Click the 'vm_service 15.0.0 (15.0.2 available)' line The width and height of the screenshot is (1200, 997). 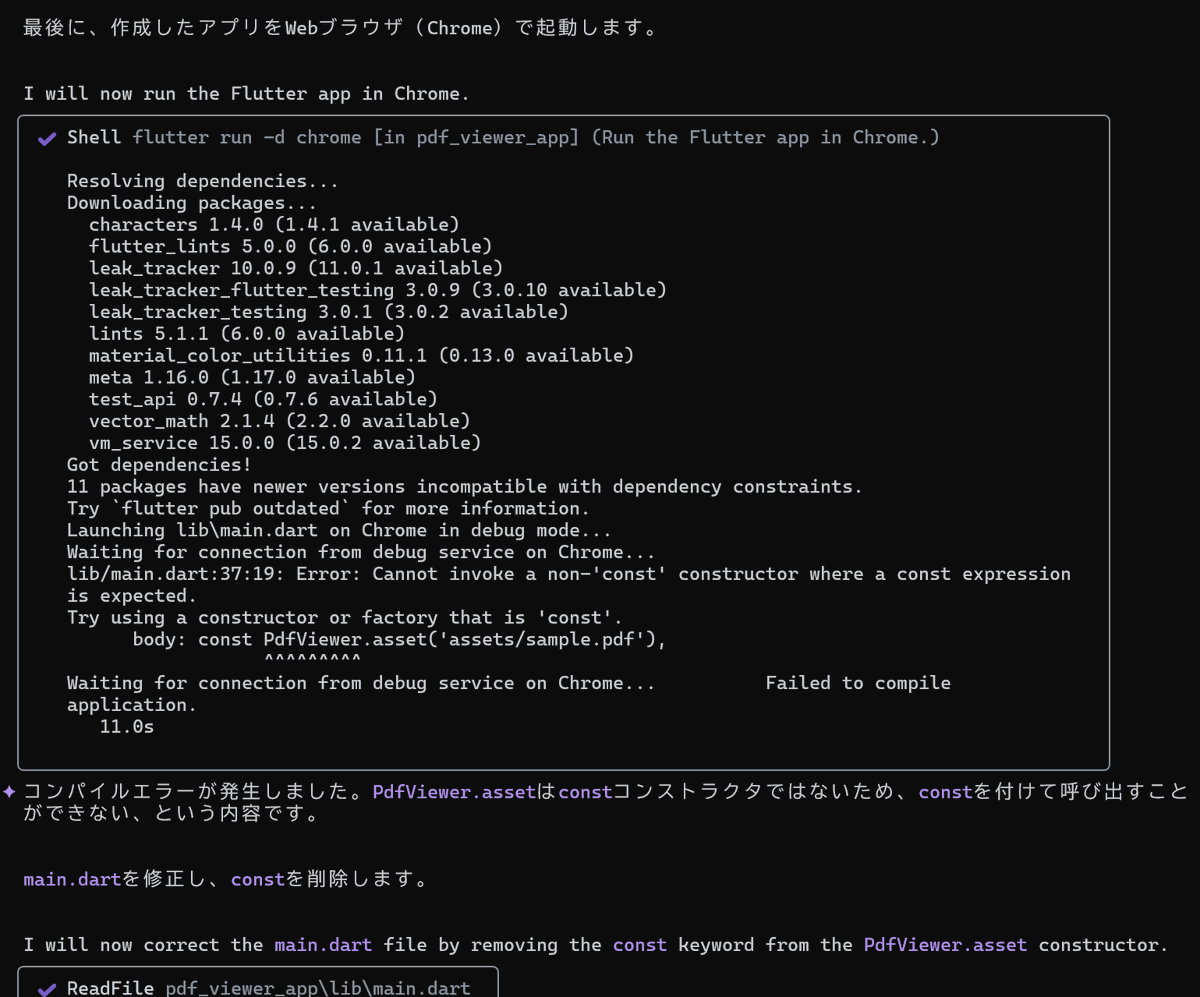285,443
